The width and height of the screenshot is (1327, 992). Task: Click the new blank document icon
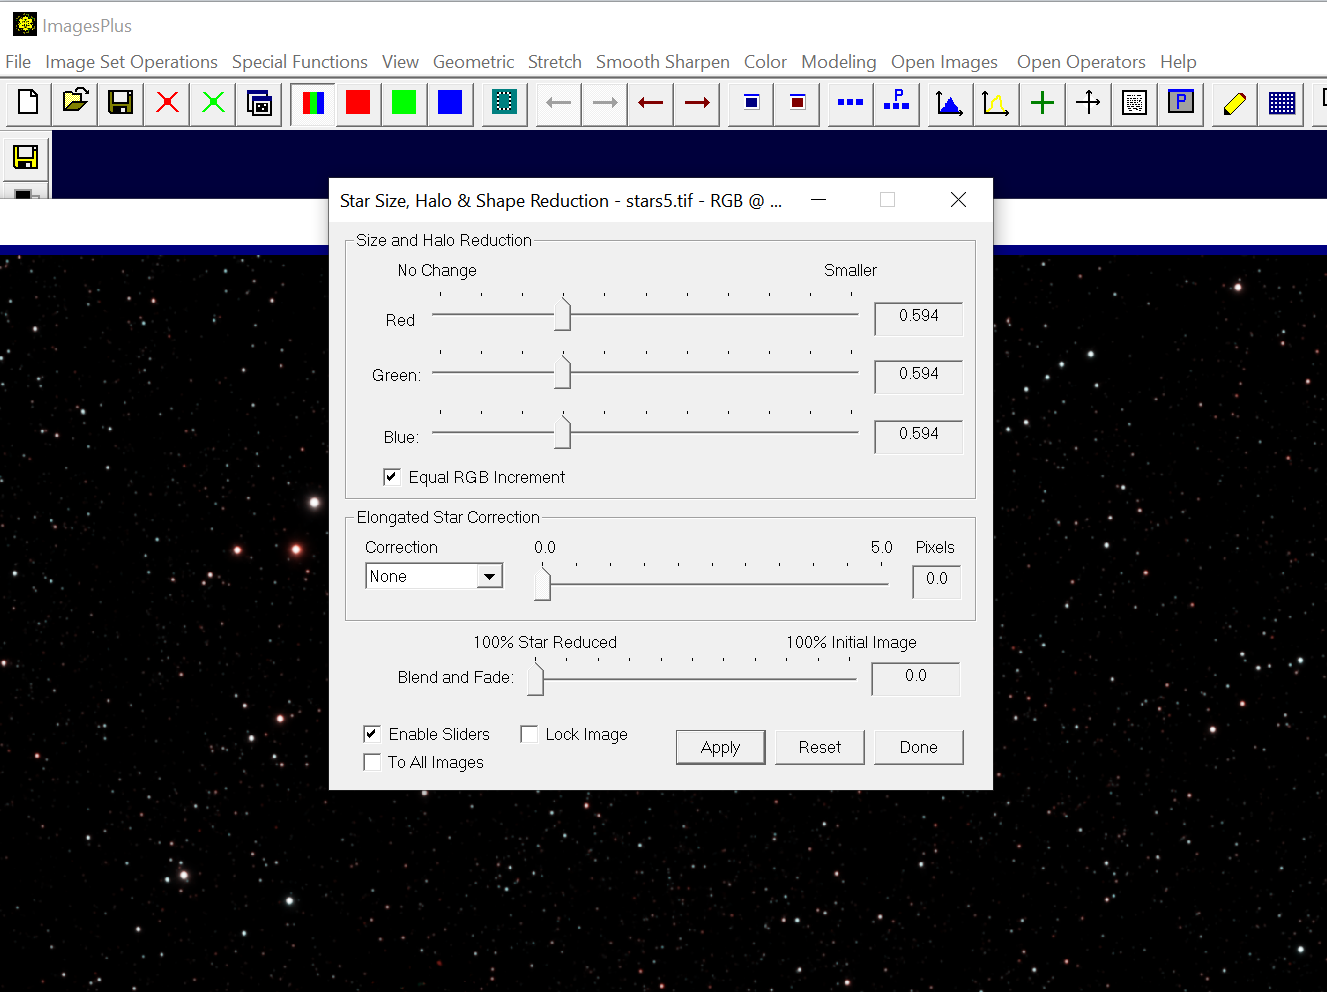tap(28, 102)
